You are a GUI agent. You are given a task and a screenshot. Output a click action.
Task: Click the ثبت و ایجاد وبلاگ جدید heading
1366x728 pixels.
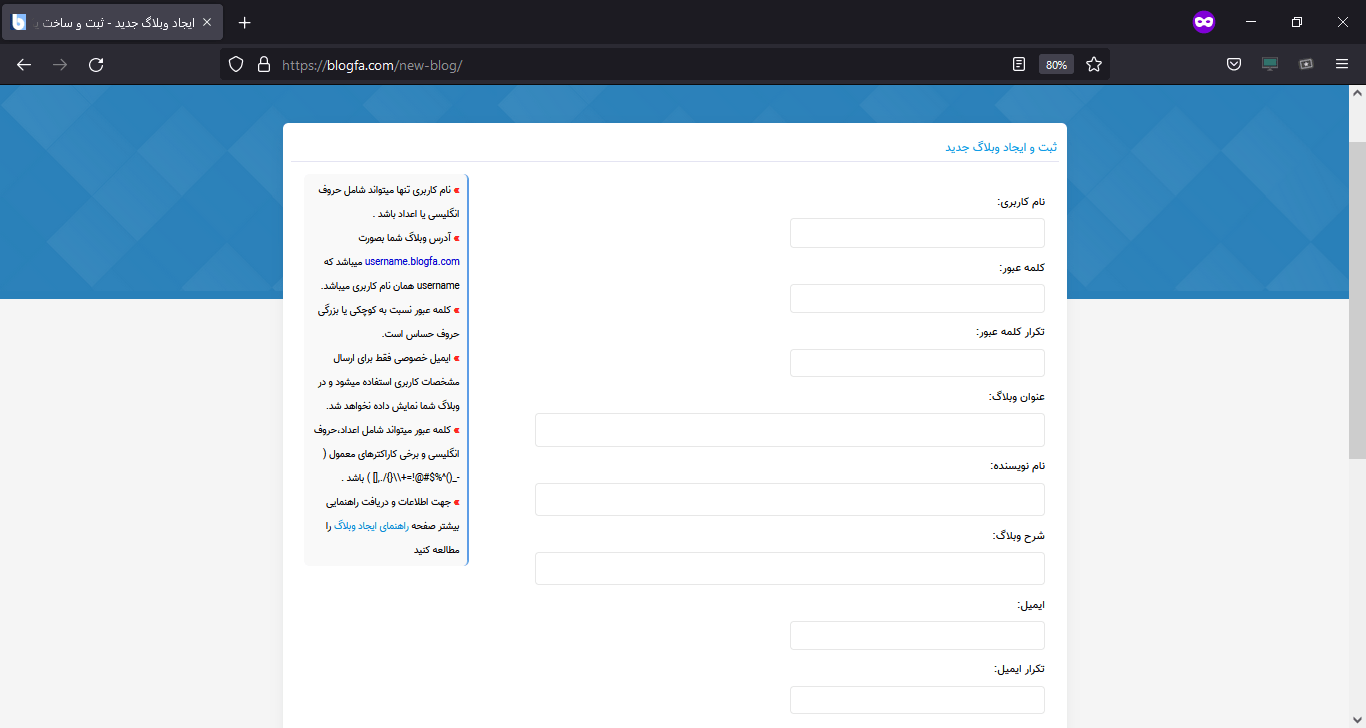pyautogui.click(x=1001, y=147)
